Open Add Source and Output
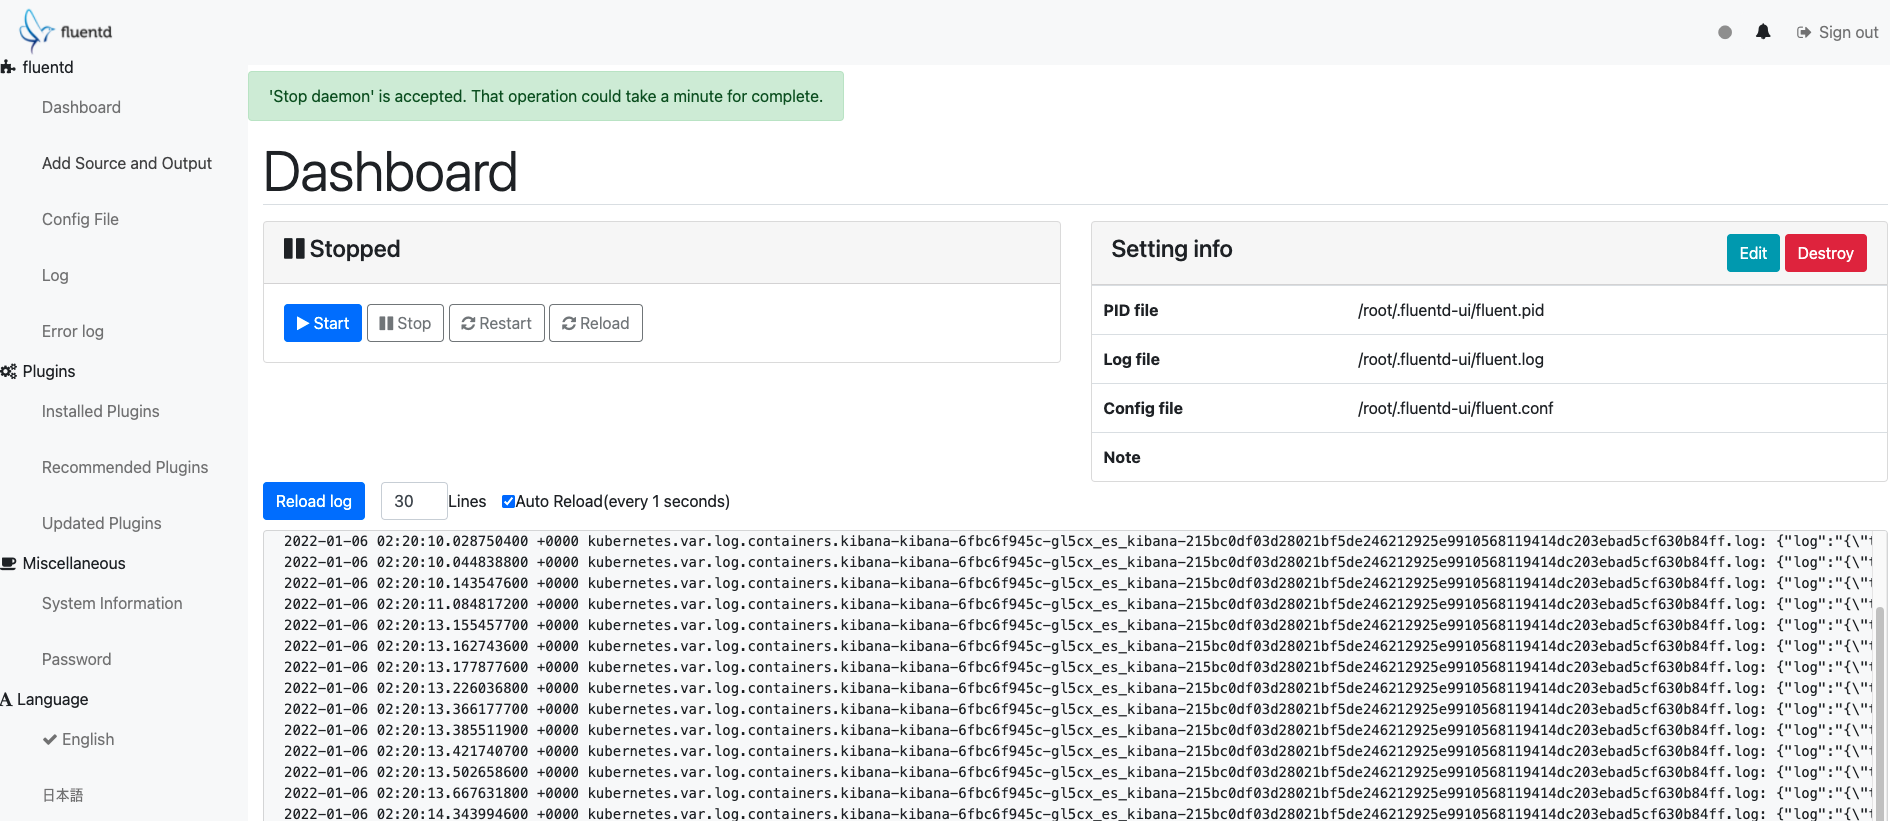1890x821 pixels. click(127, 163)
